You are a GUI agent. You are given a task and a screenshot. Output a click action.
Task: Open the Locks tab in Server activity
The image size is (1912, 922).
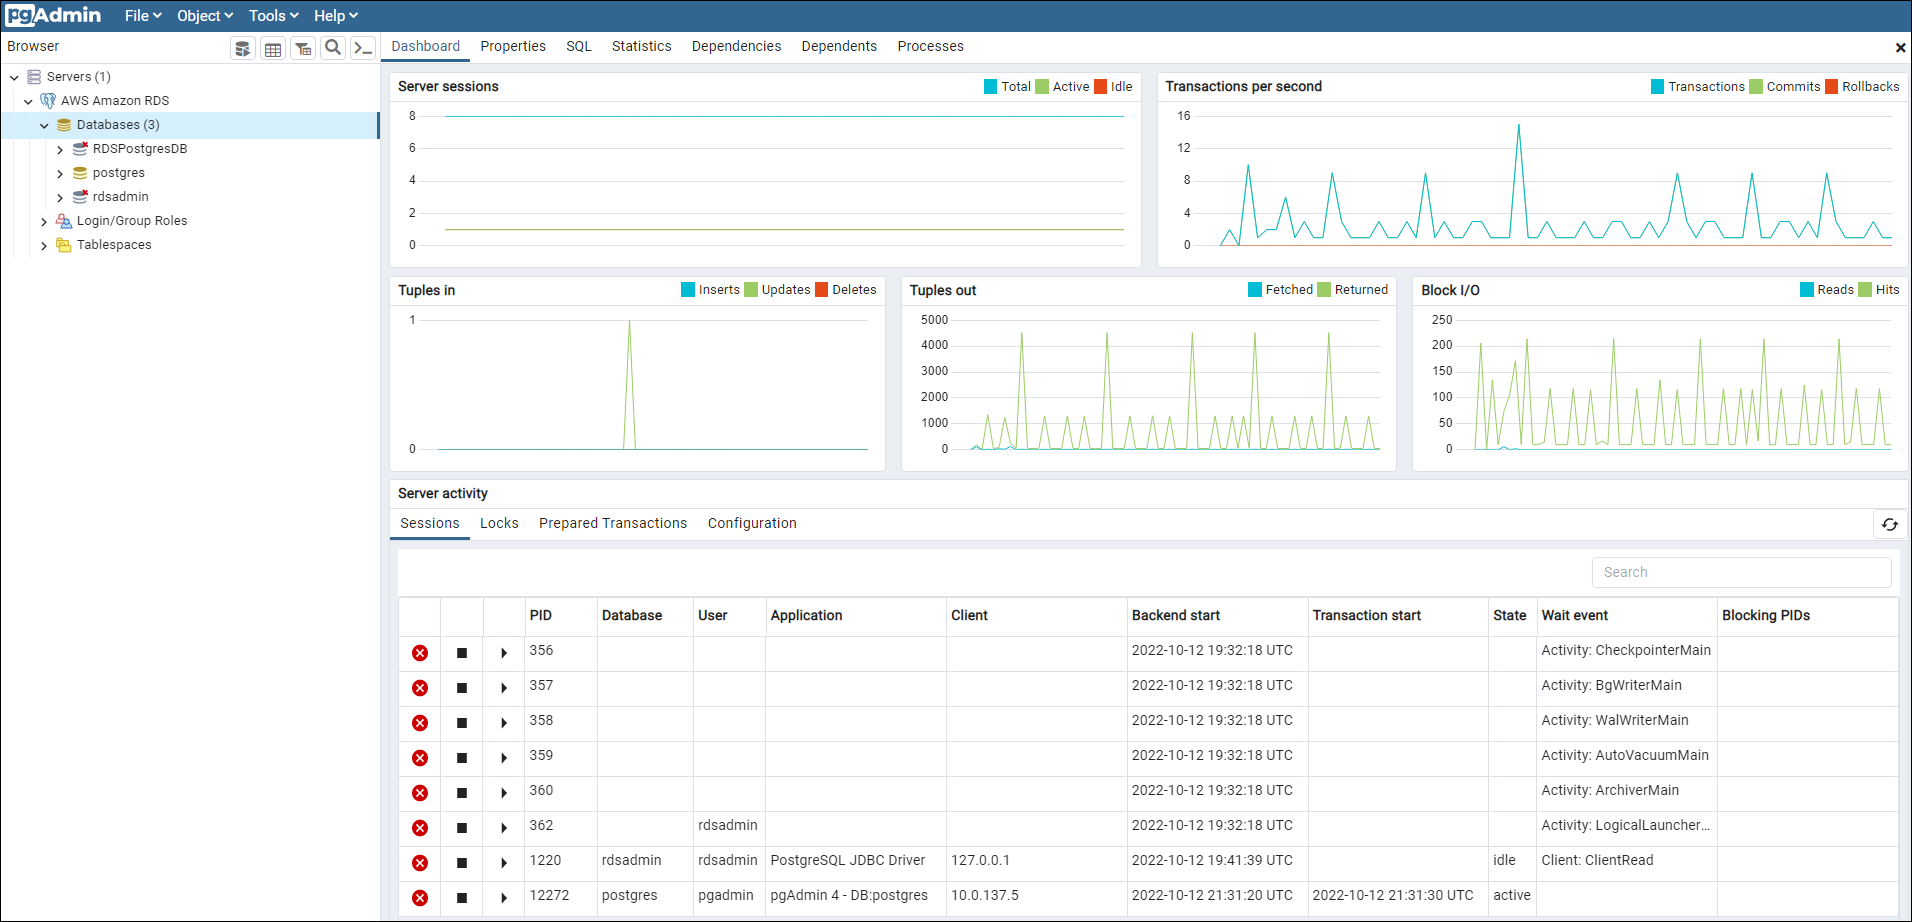coord(499,523)
